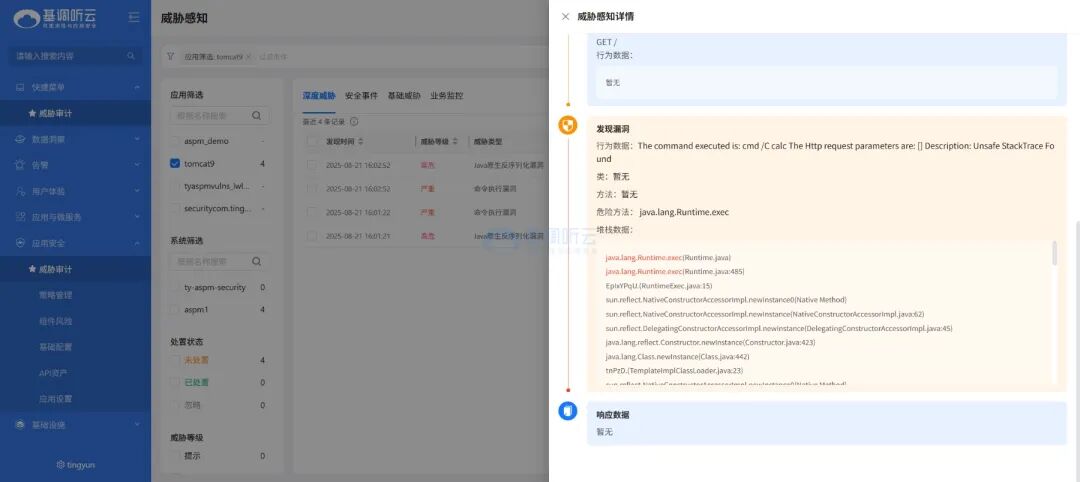This screenshot has height=482, width=1080.
Task: Tick the 未处置 status checkbox
Action: [x=175, y=360]
